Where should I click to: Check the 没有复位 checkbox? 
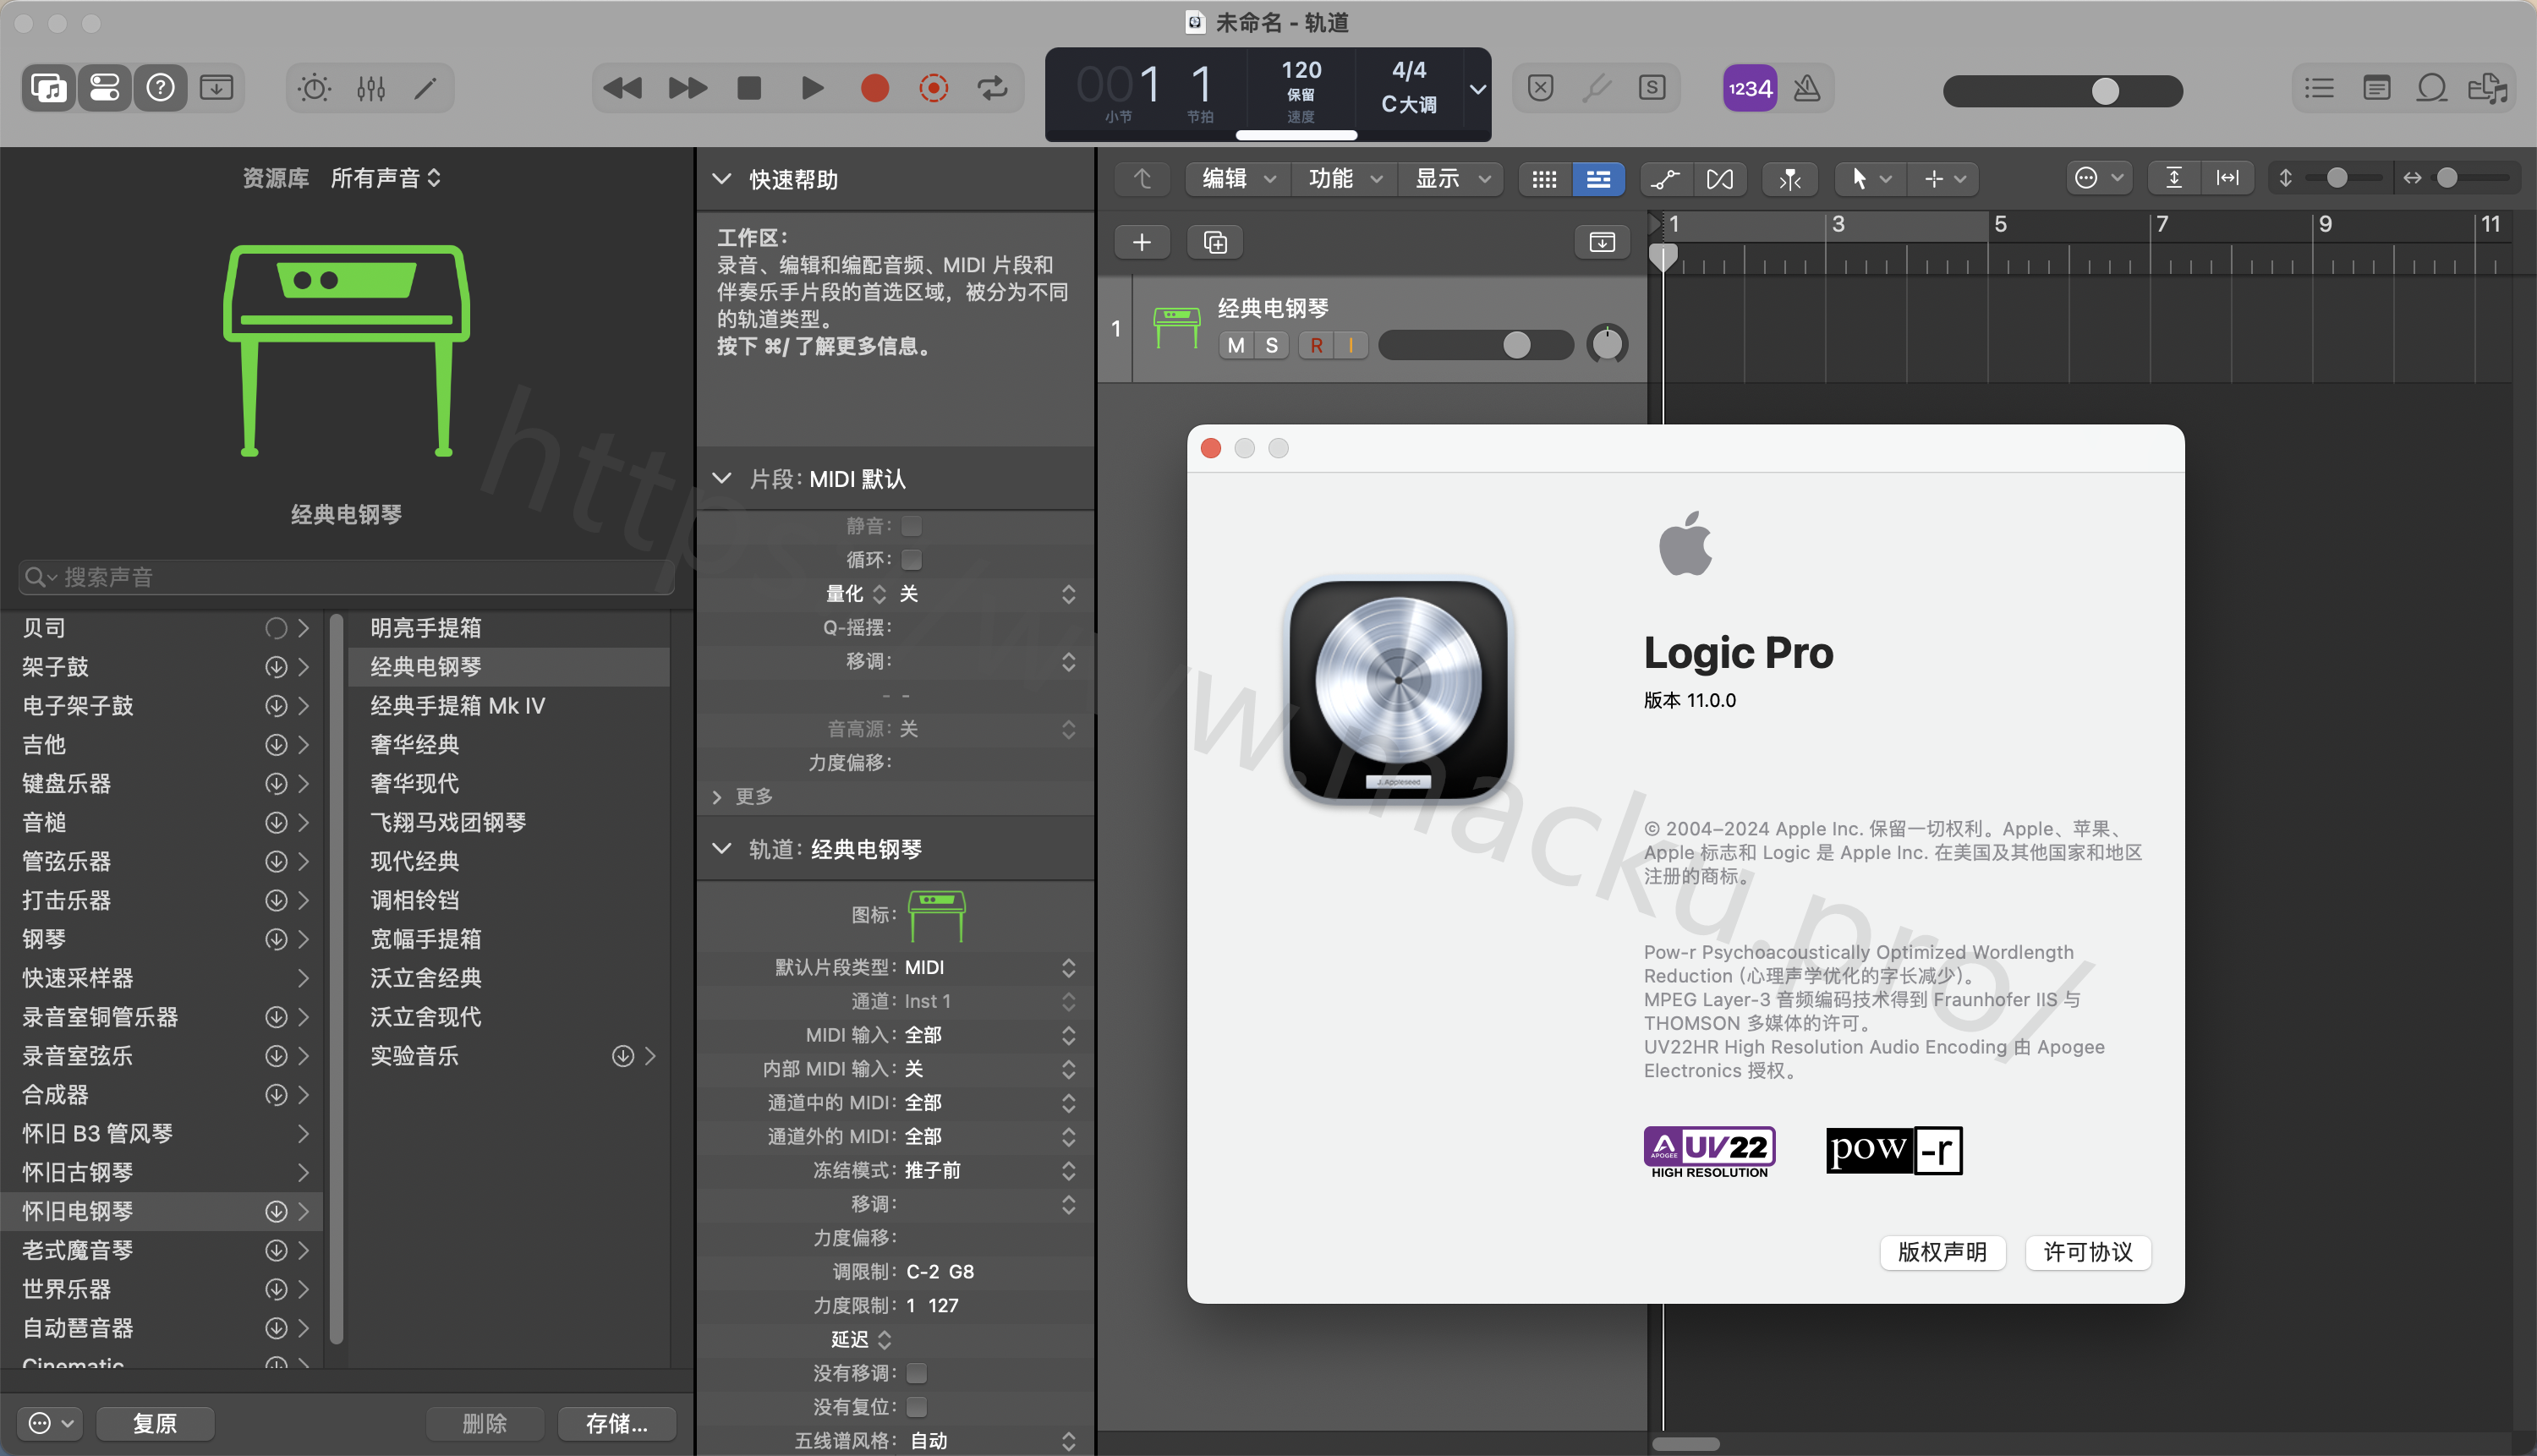(x=916, y=1407)
